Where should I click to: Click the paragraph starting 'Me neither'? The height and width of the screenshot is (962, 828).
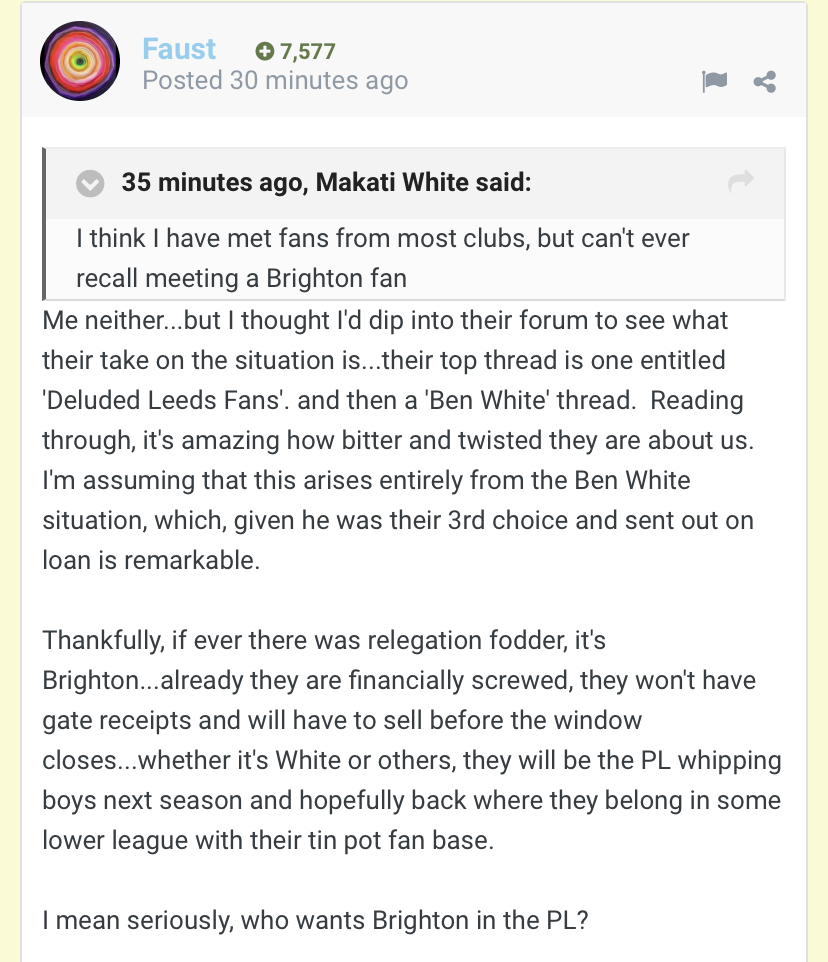point(399,440)
